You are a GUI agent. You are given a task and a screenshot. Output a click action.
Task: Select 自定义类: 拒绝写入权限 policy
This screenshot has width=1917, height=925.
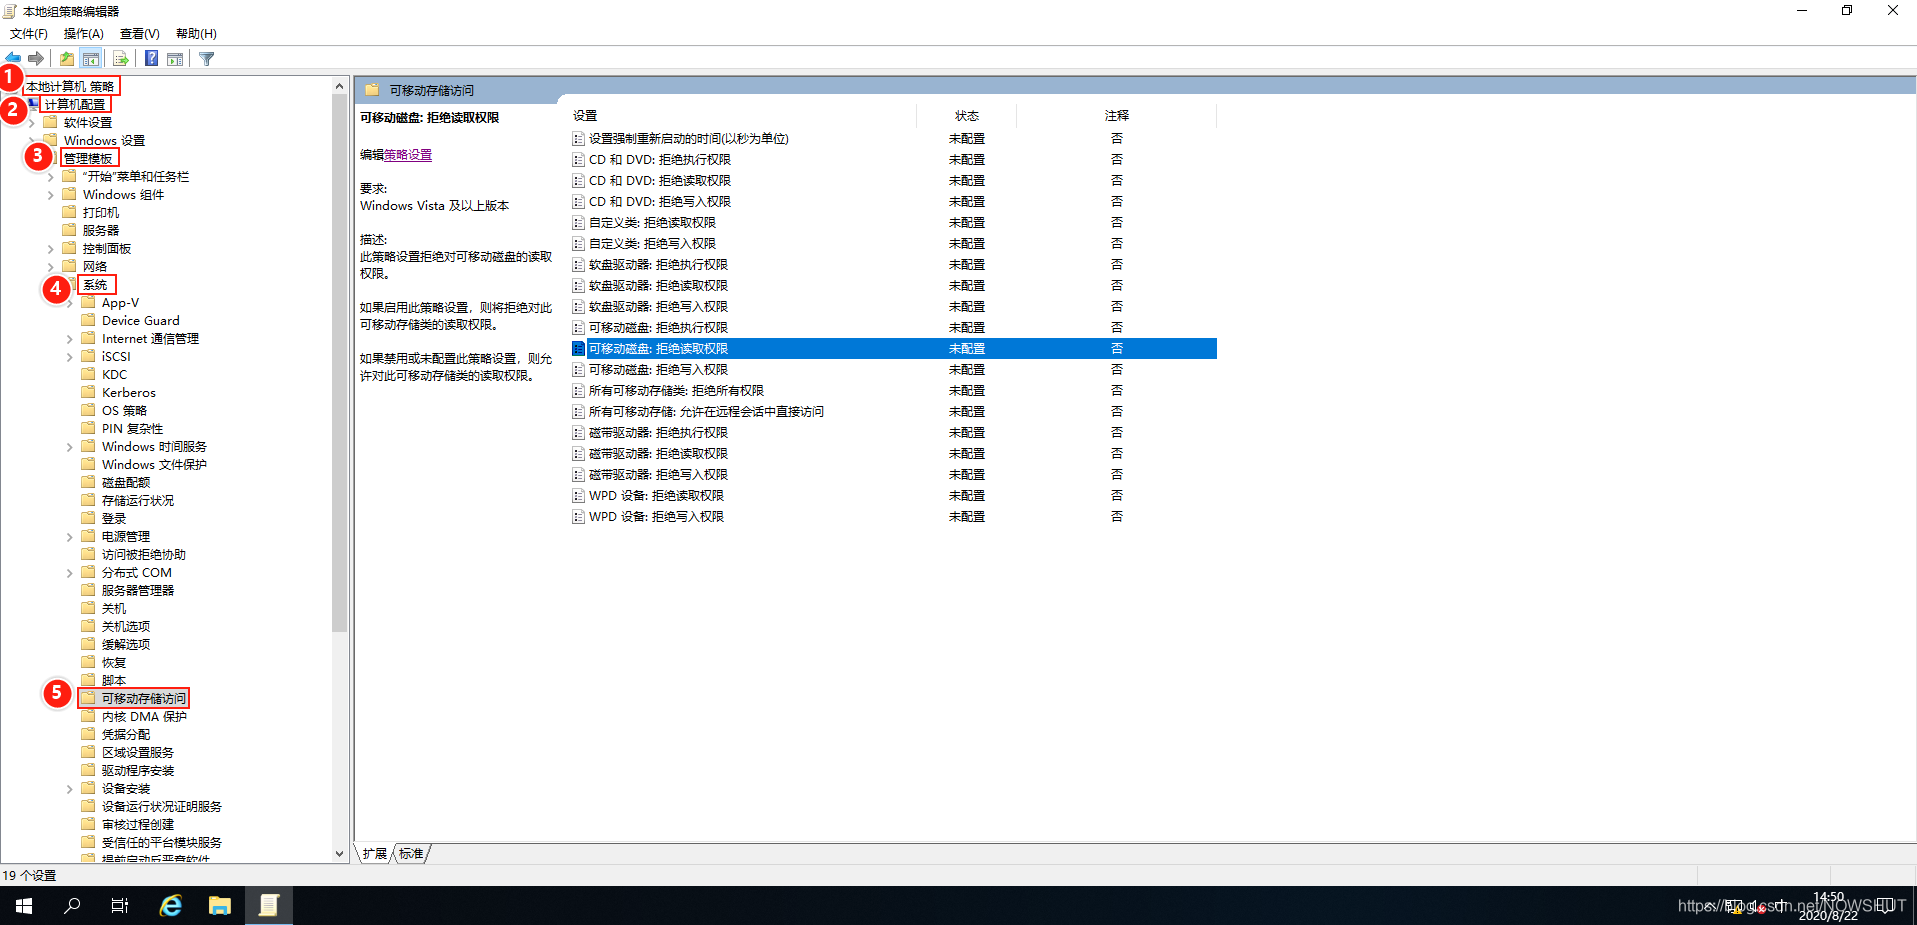click(652, 243)
